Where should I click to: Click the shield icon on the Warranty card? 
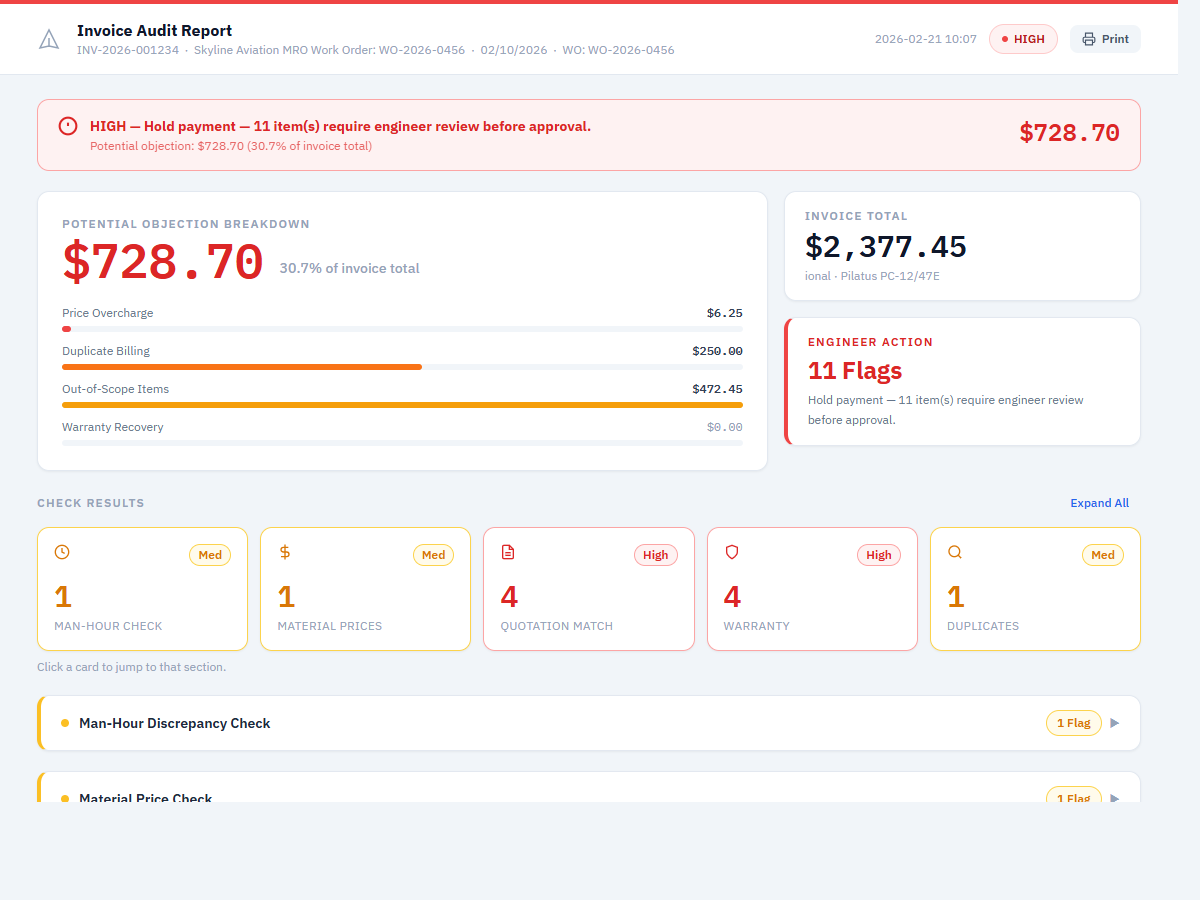click(731, 551)
